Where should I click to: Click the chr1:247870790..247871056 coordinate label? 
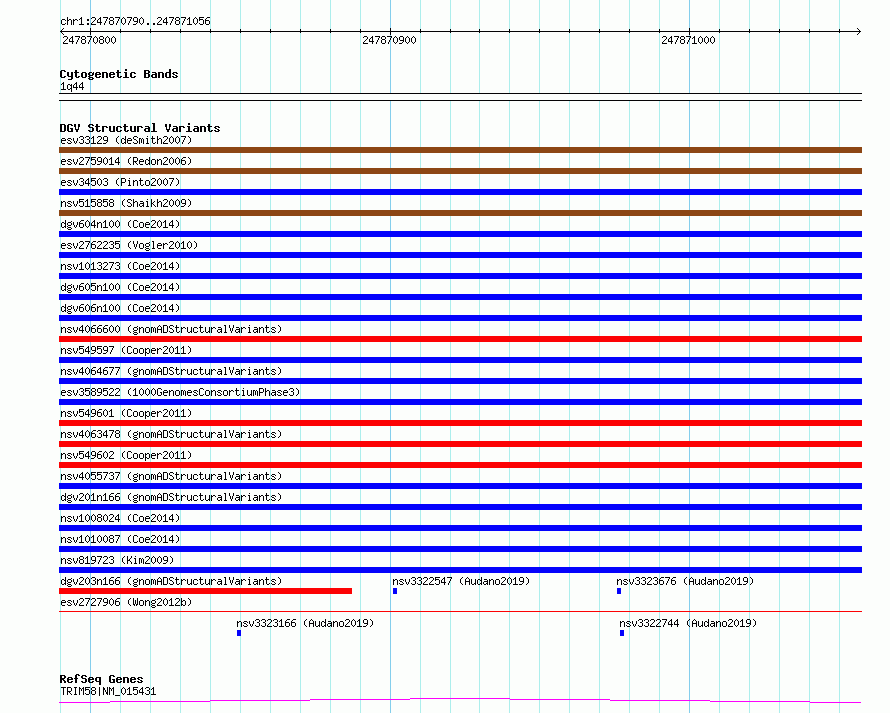[135, 22]
